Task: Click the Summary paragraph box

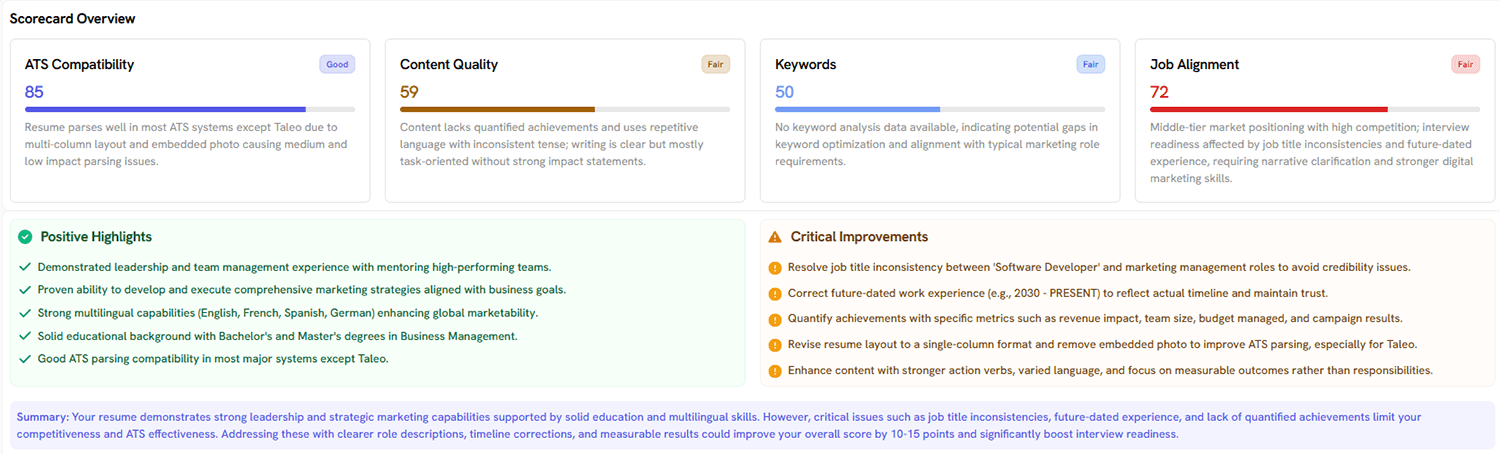Action: [x=750, y=425]
